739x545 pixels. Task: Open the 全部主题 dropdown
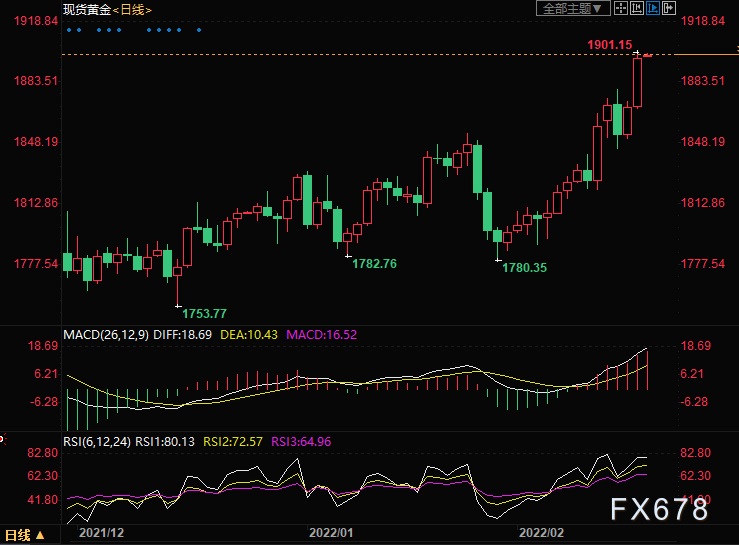coord(573,9)
